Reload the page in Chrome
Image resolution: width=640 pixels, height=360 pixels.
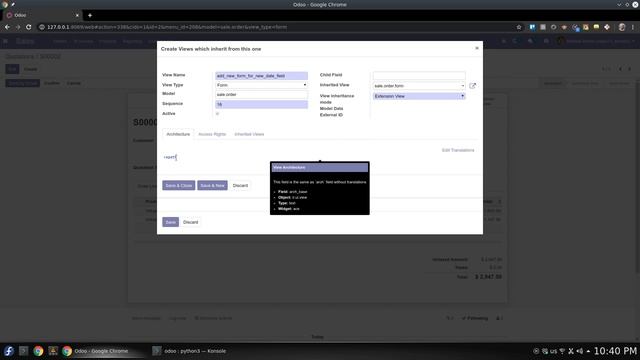coord(29,27)
